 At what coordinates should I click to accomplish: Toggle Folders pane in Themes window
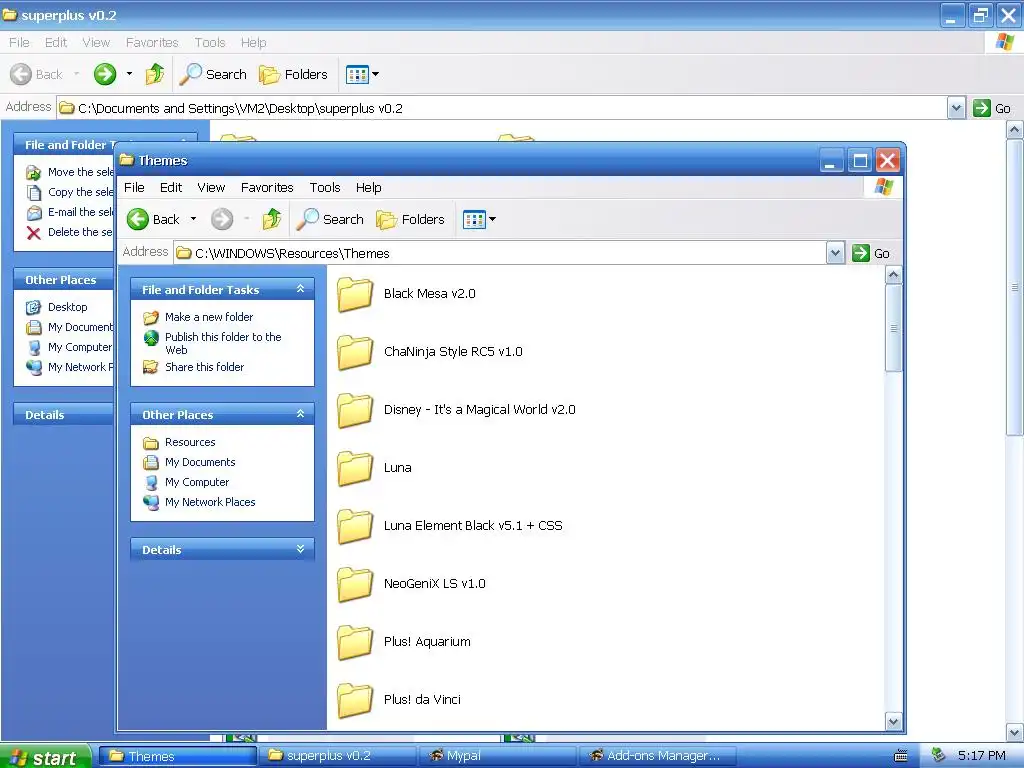pyautogui.click(x=411, y=219)
